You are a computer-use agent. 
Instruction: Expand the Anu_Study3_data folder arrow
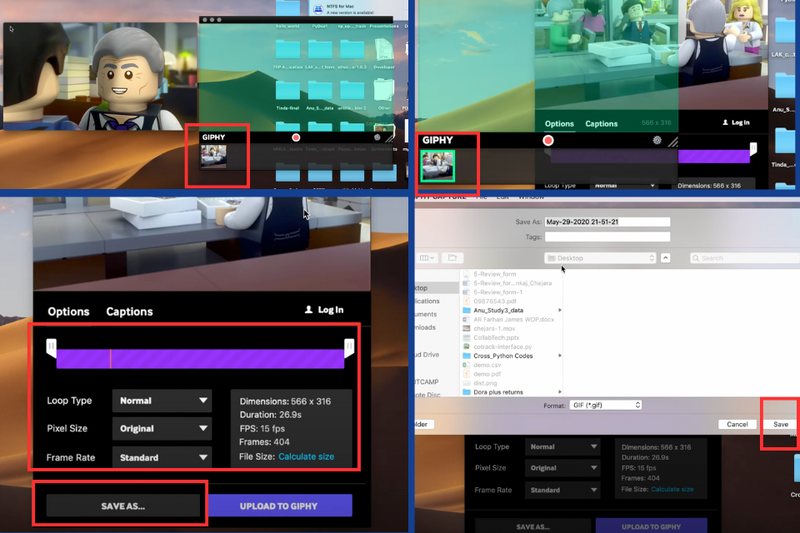click(560, 310)
